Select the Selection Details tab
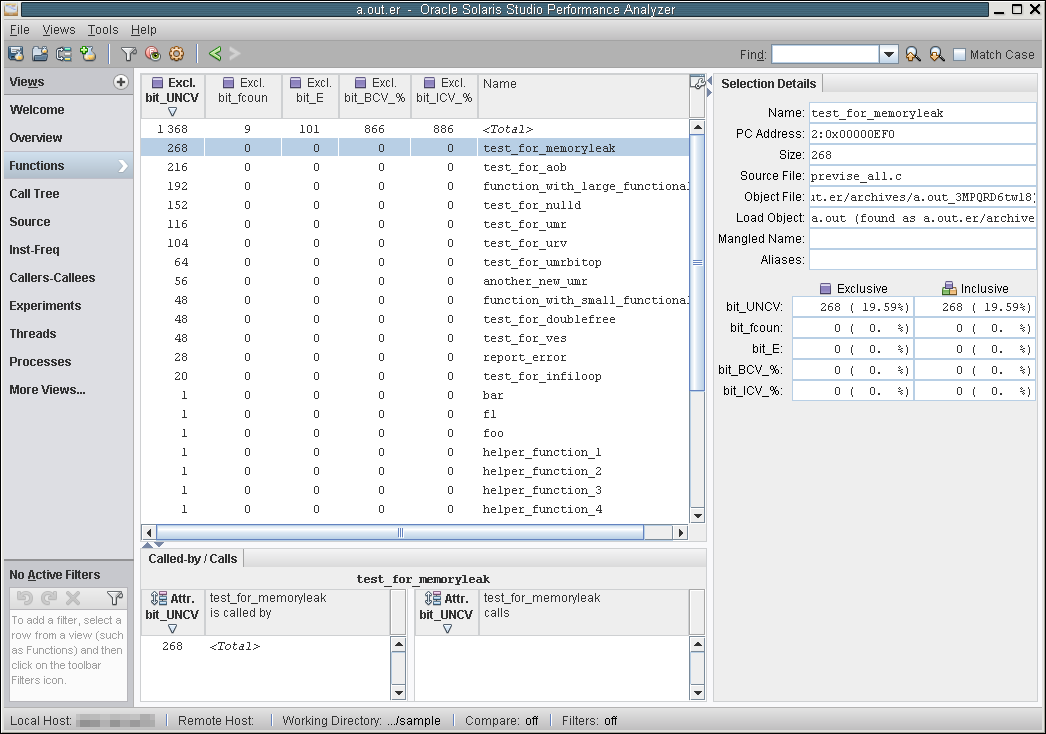 768,83
